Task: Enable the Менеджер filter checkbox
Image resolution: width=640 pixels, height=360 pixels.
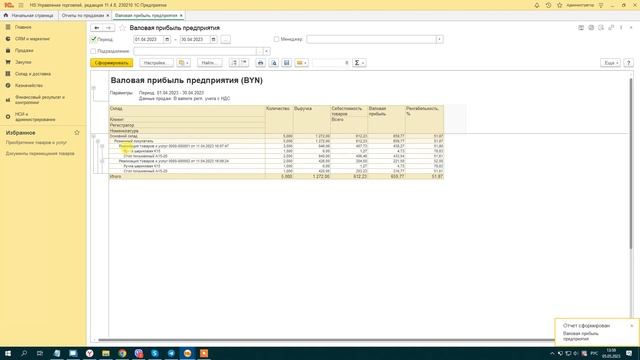Action: point(276,39)
